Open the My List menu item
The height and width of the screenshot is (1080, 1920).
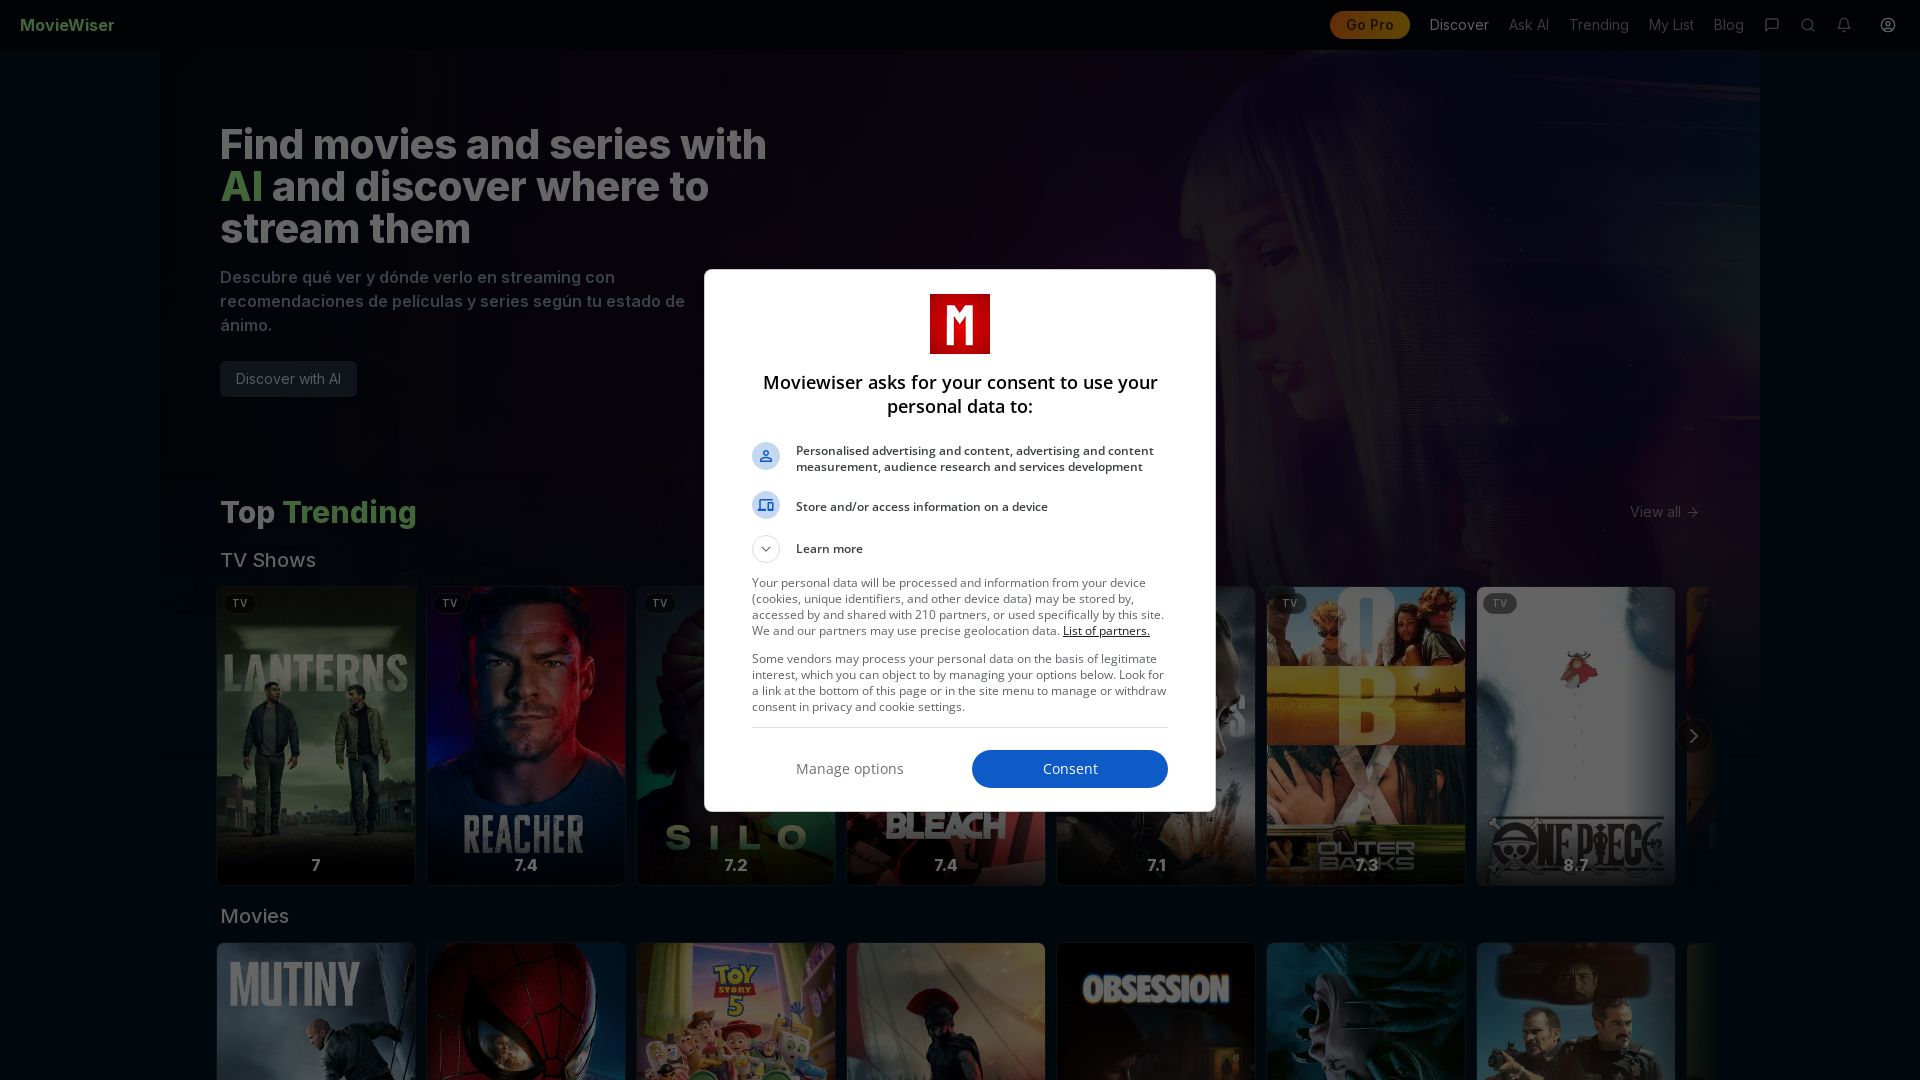coord(1671,25)
